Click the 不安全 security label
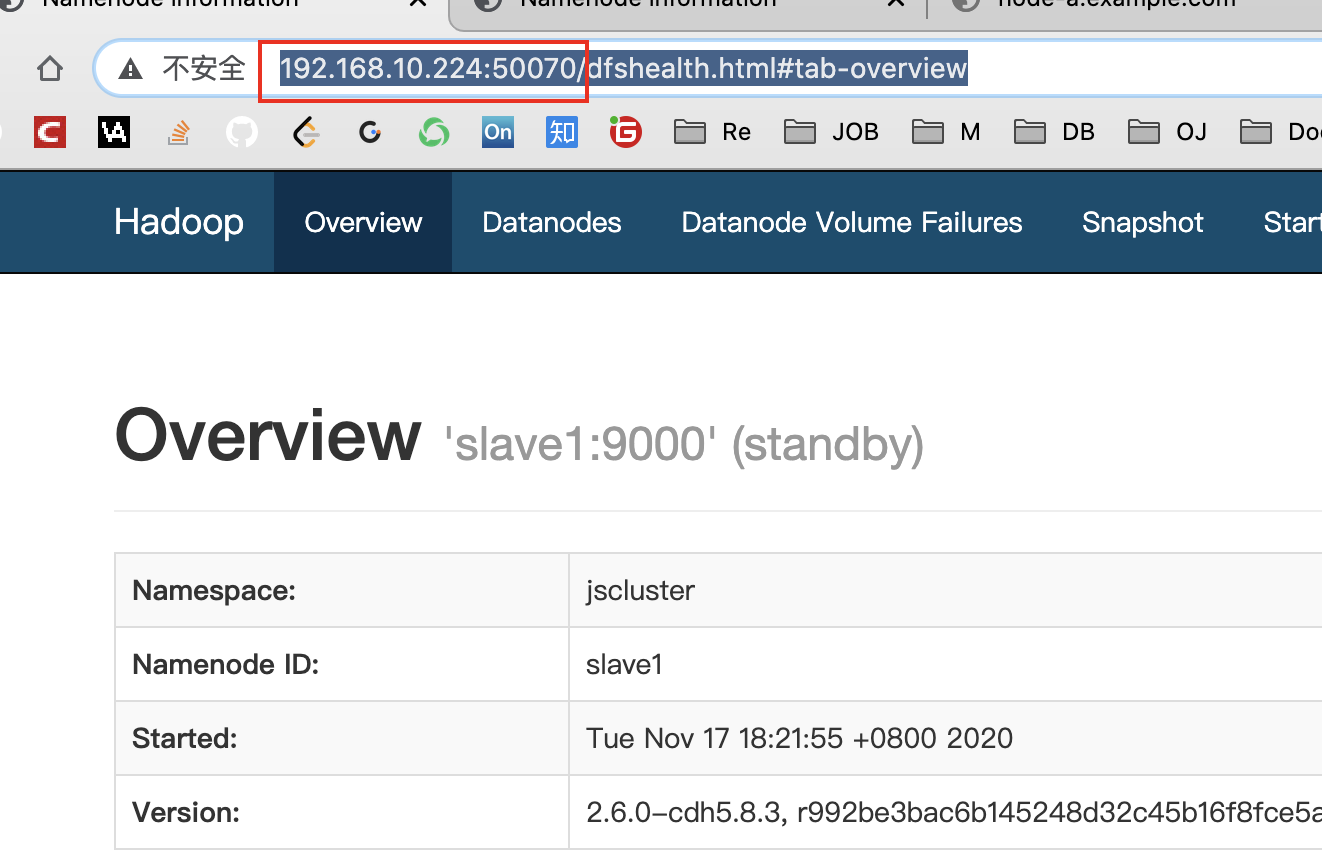 click(204, 69)
